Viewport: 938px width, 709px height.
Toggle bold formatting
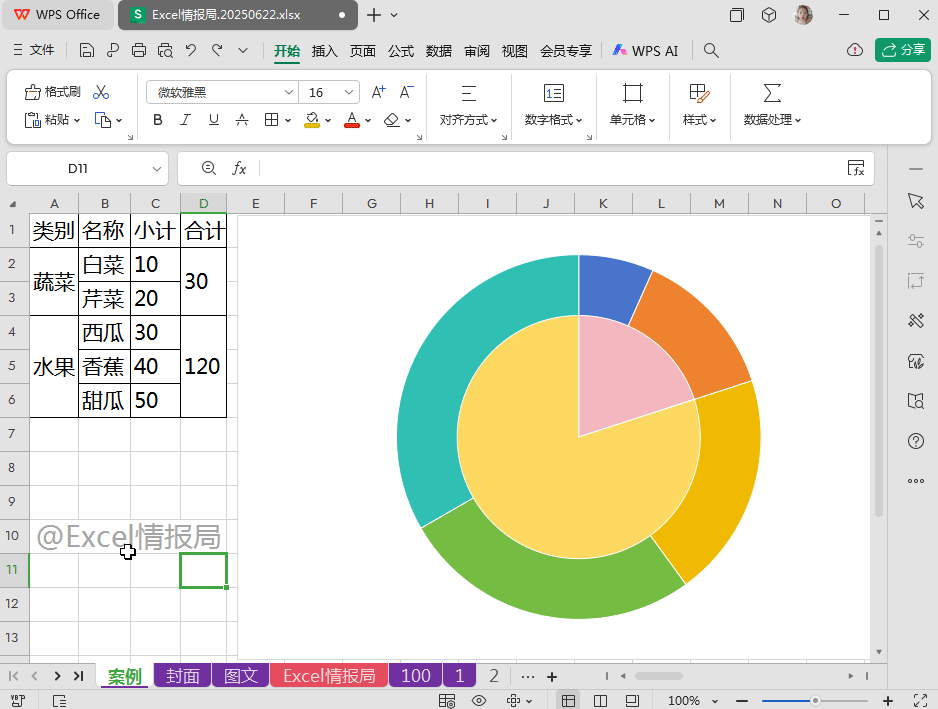(157, 120)
